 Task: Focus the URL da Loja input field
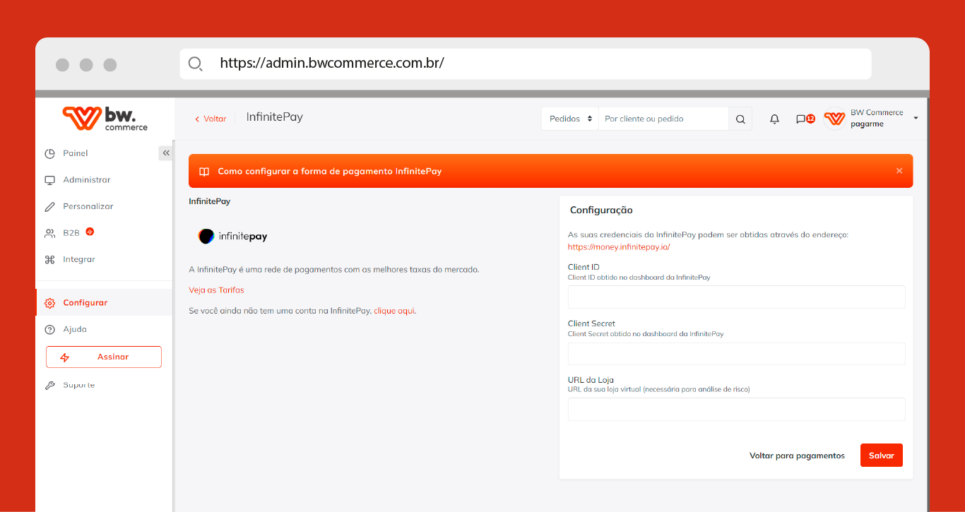736,409
